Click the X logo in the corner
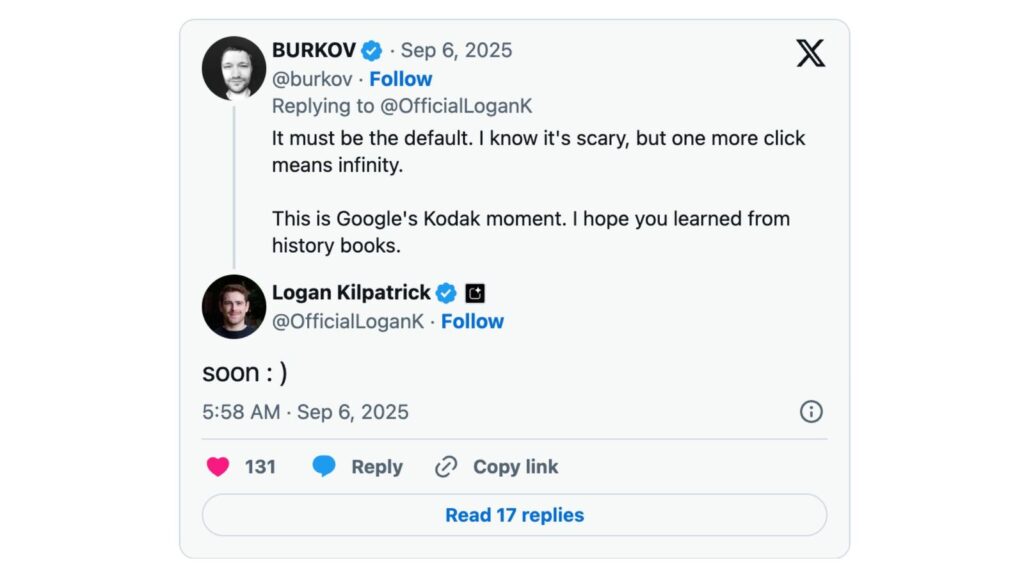 point(810,53)
